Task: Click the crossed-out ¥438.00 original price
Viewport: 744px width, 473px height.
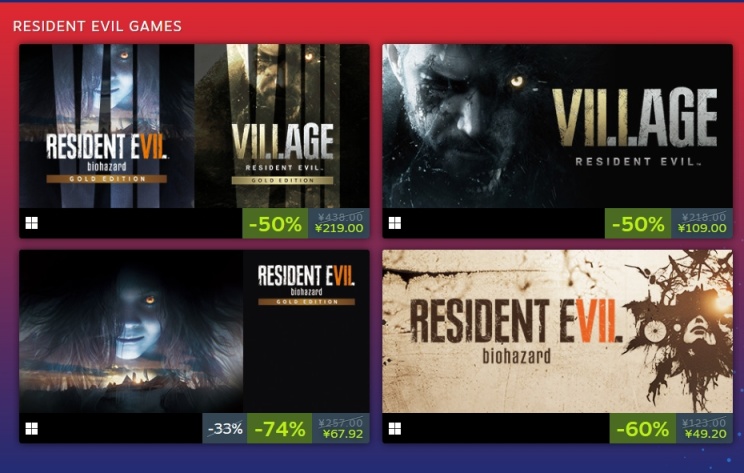Action: [340, 217]
